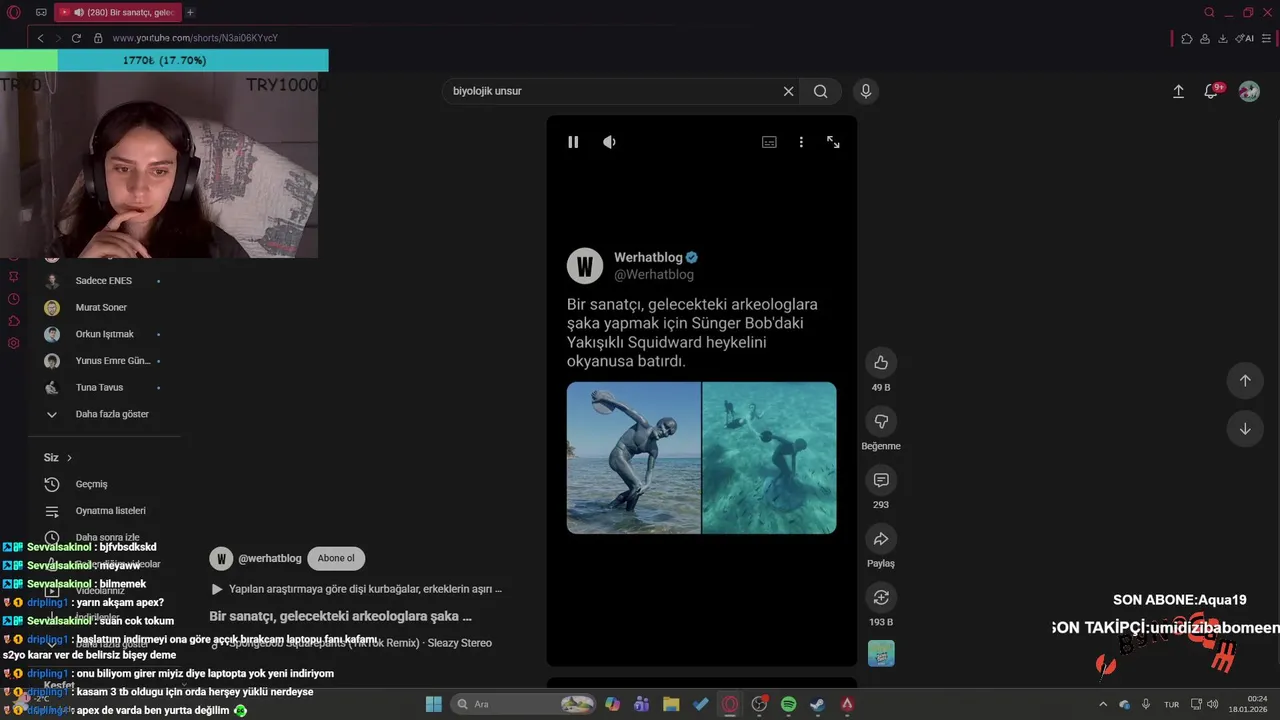The image size is (1280, 720).
Task: Open the YouTube create/upload icon
Action: (x=1178, y=91)
